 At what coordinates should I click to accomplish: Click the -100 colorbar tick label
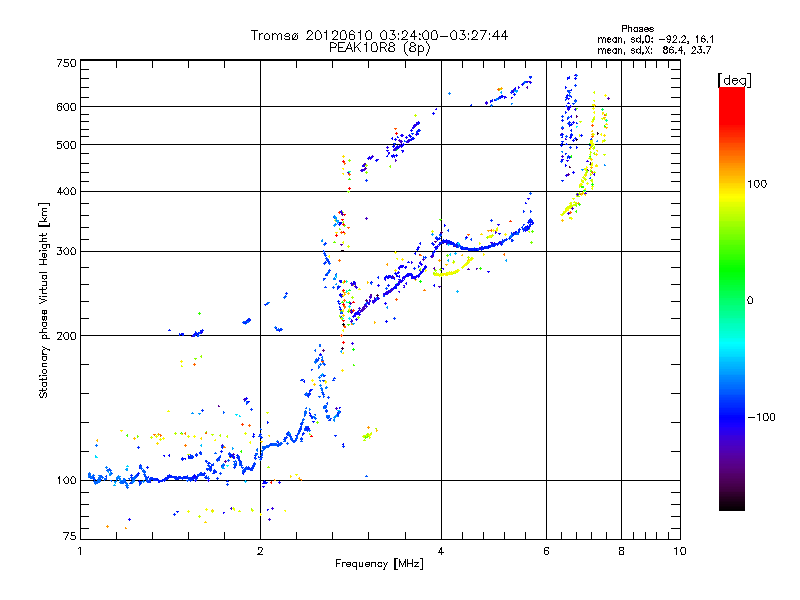762,416
